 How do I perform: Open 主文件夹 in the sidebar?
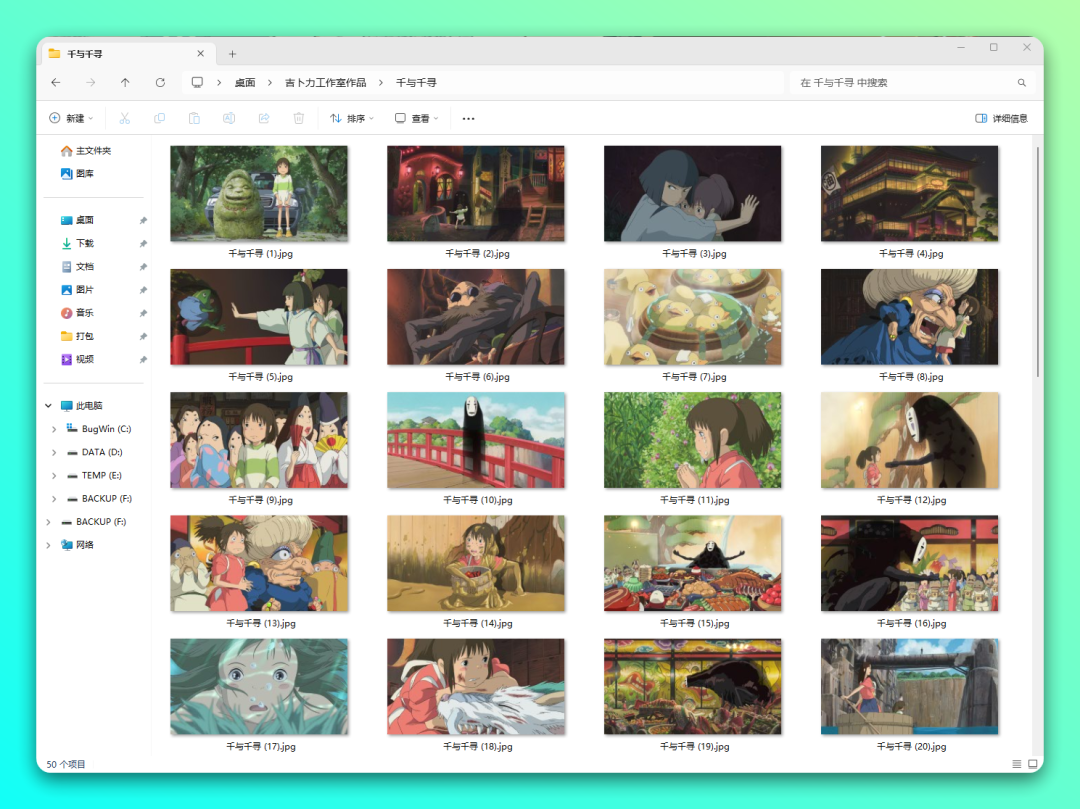85,151
